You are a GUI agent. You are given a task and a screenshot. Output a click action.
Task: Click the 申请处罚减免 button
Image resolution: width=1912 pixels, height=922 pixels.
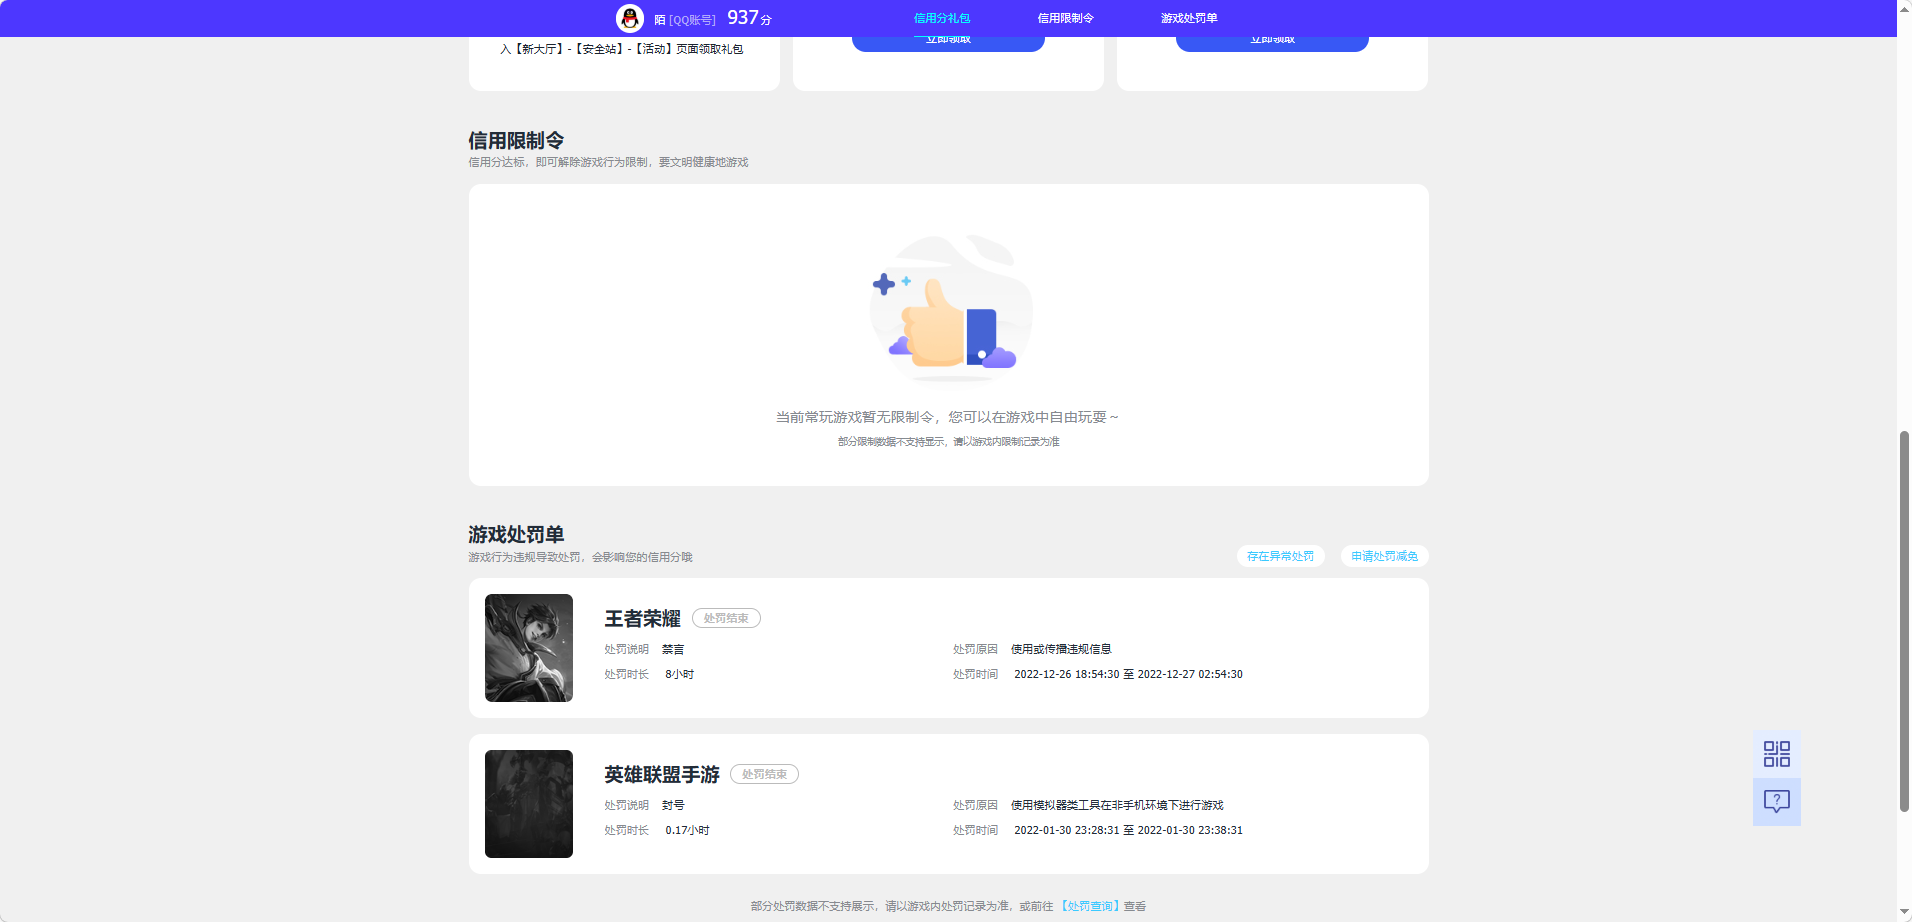1385,556
